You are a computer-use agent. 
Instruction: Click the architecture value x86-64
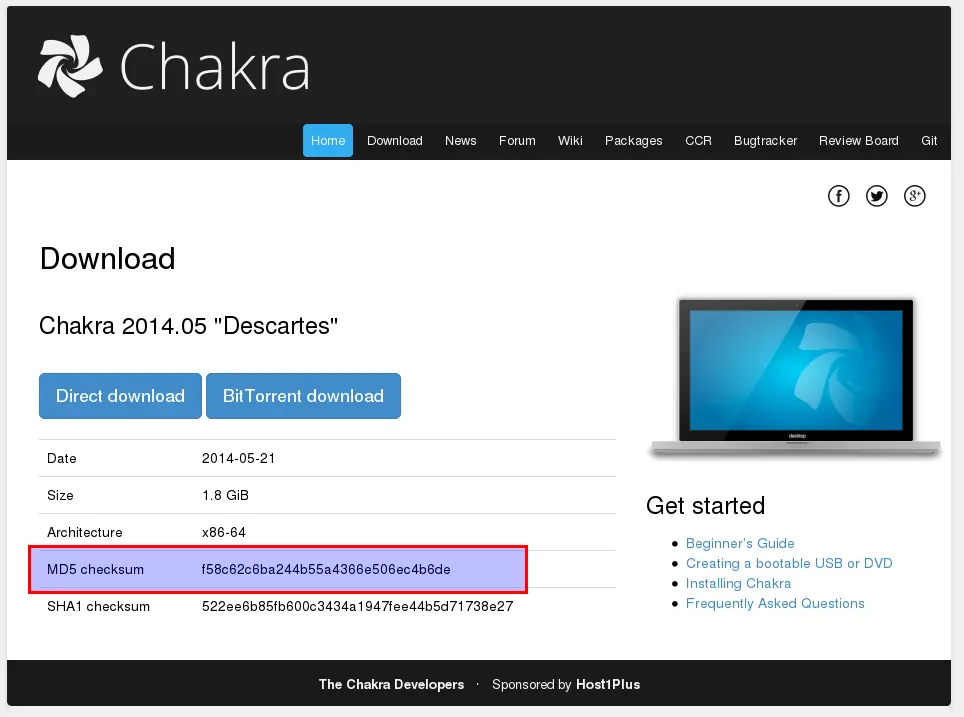(x=224, y=533)
